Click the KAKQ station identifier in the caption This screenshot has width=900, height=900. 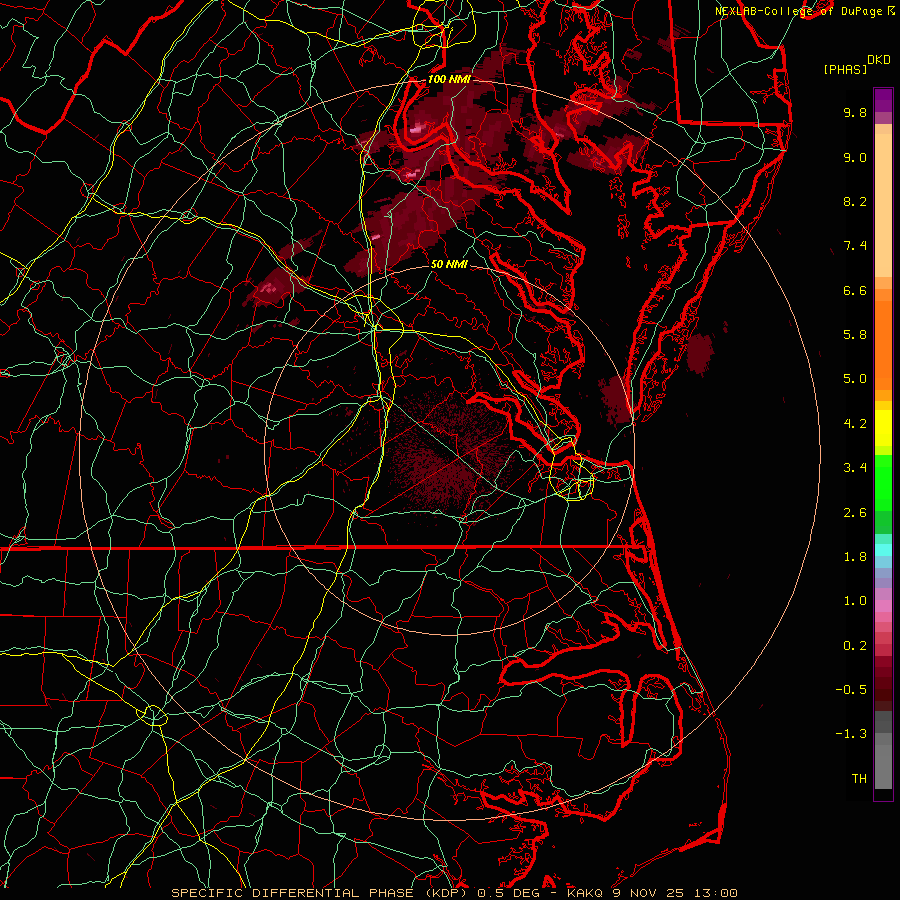coord(584,893)
